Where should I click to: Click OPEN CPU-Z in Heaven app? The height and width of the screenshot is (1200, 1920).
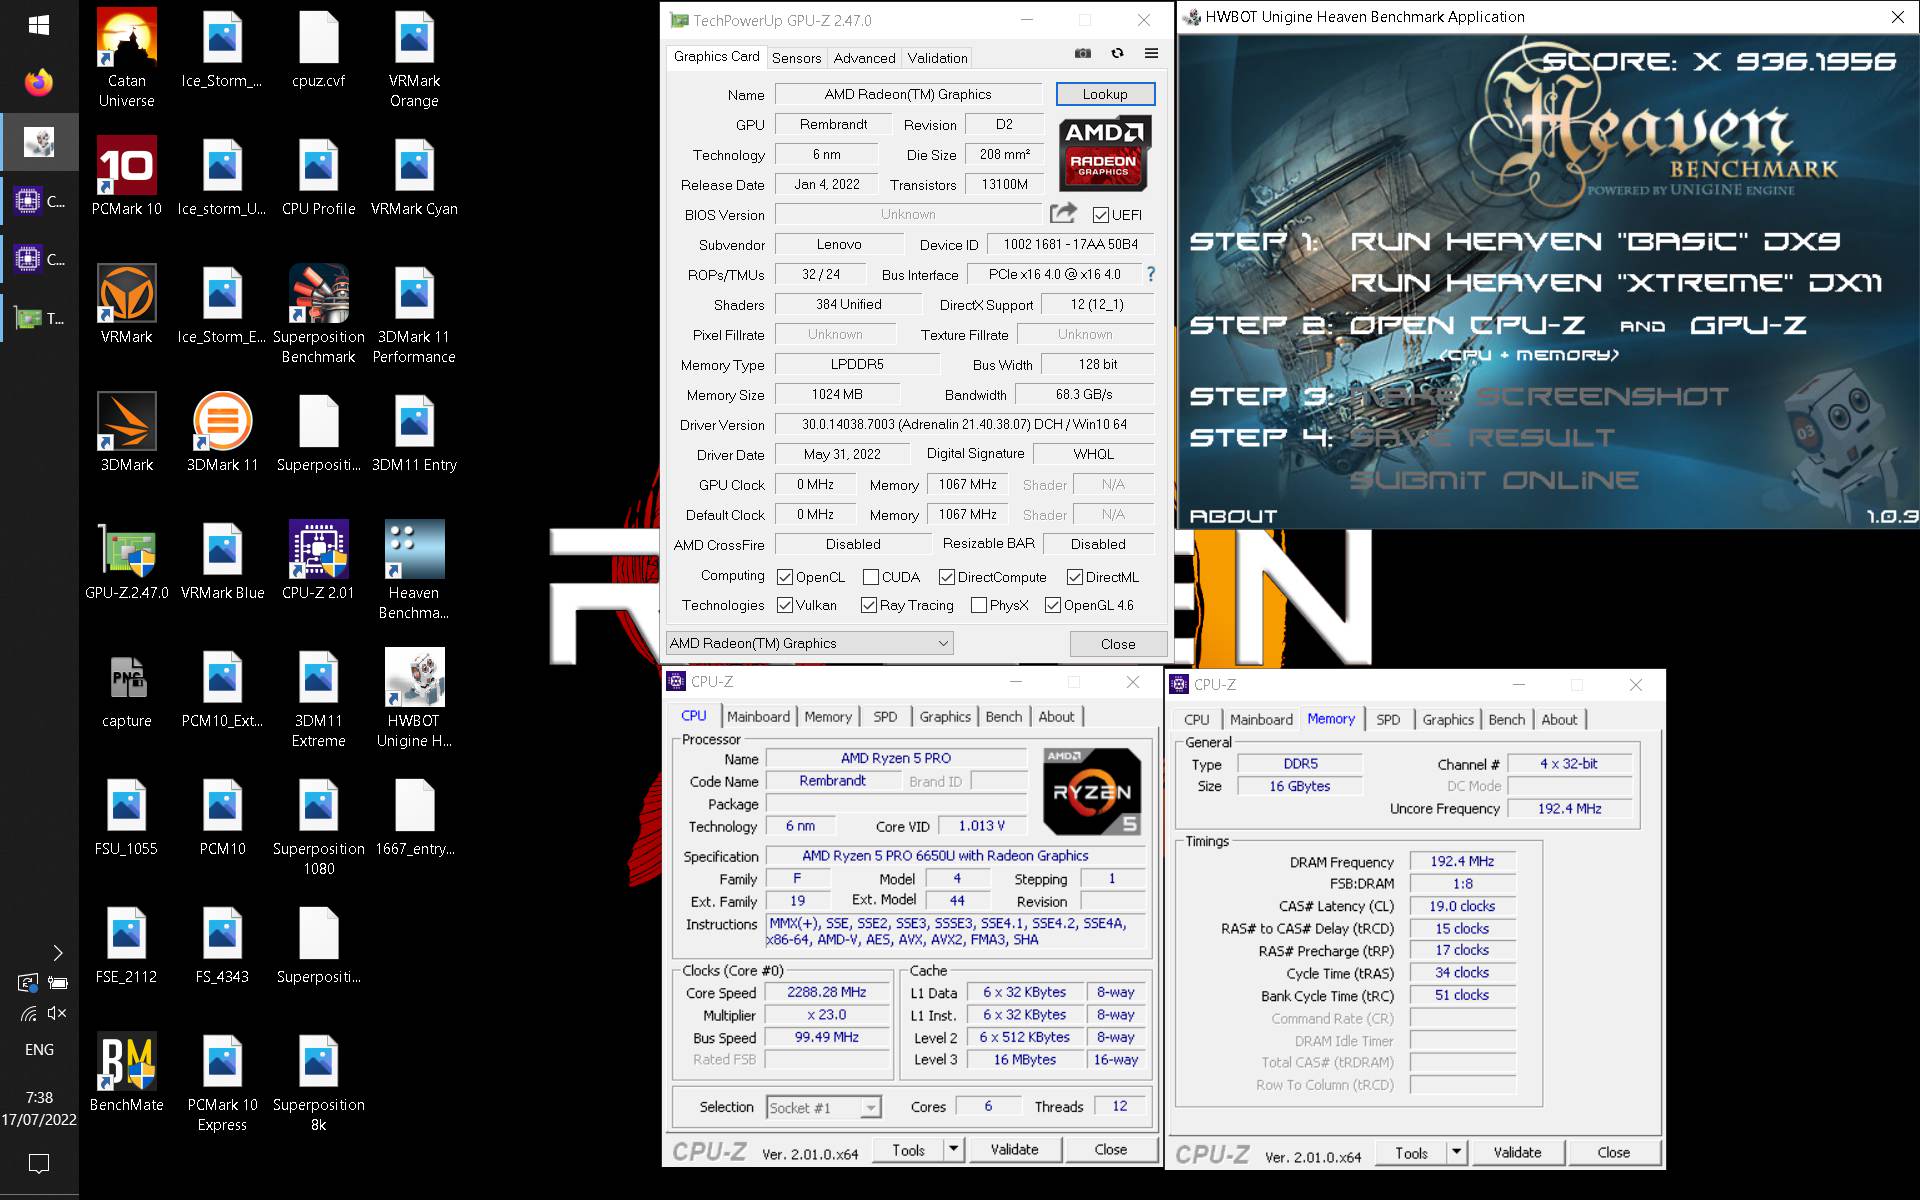click(x=1467, y=325)
